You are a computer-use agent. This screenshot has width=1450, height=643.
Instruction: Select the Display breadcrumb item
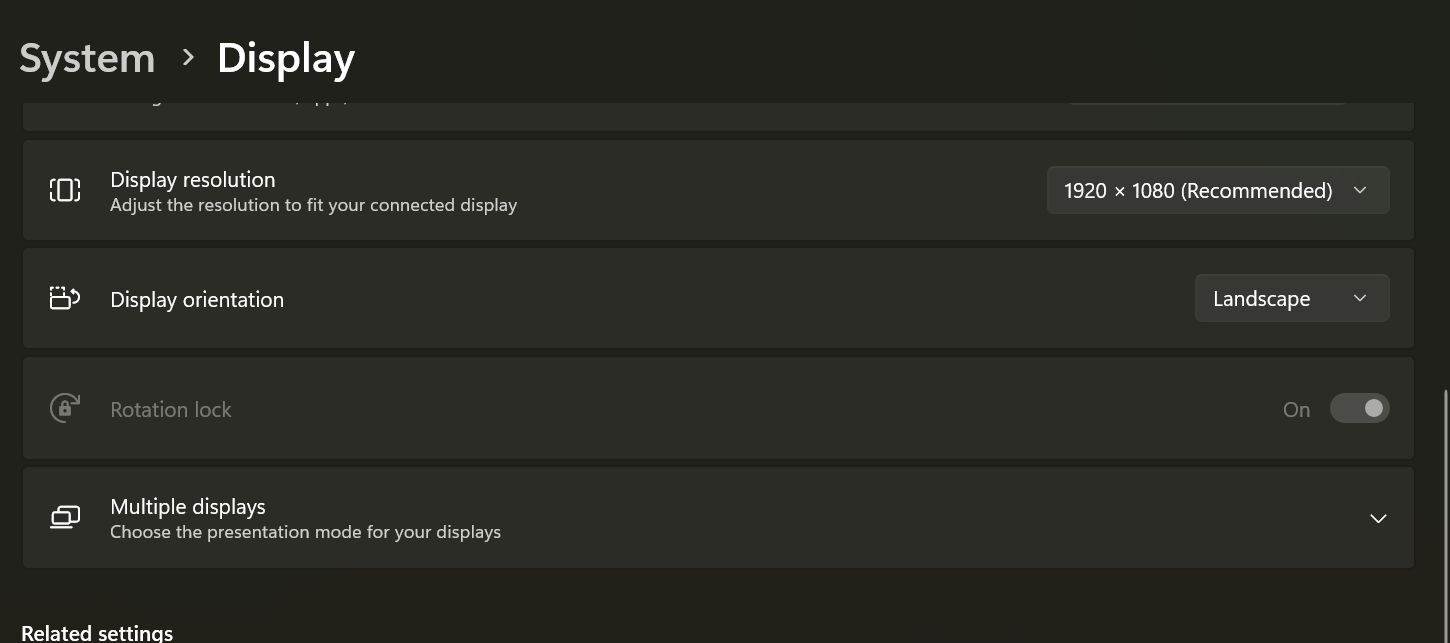(x=286, y=59)
